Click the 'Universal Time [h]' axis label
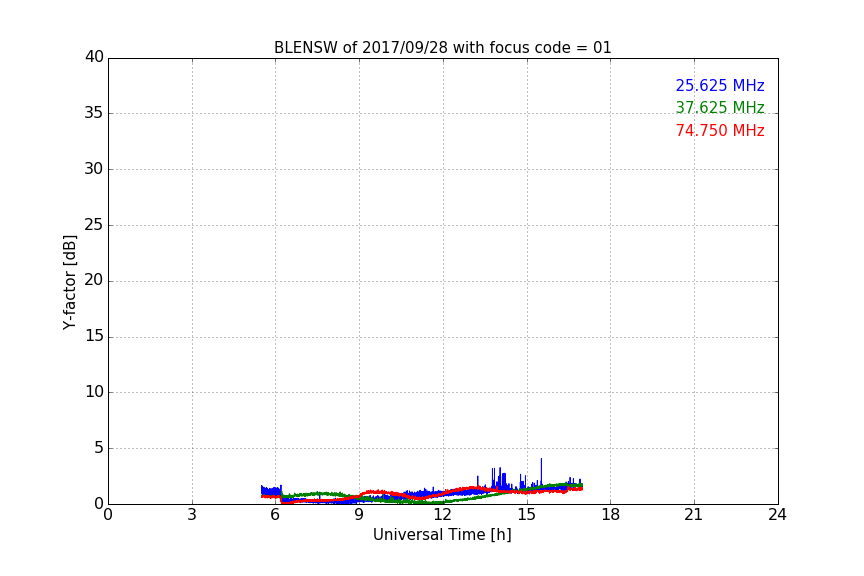Viewport: 864px width, 576px height. [442, 535]
